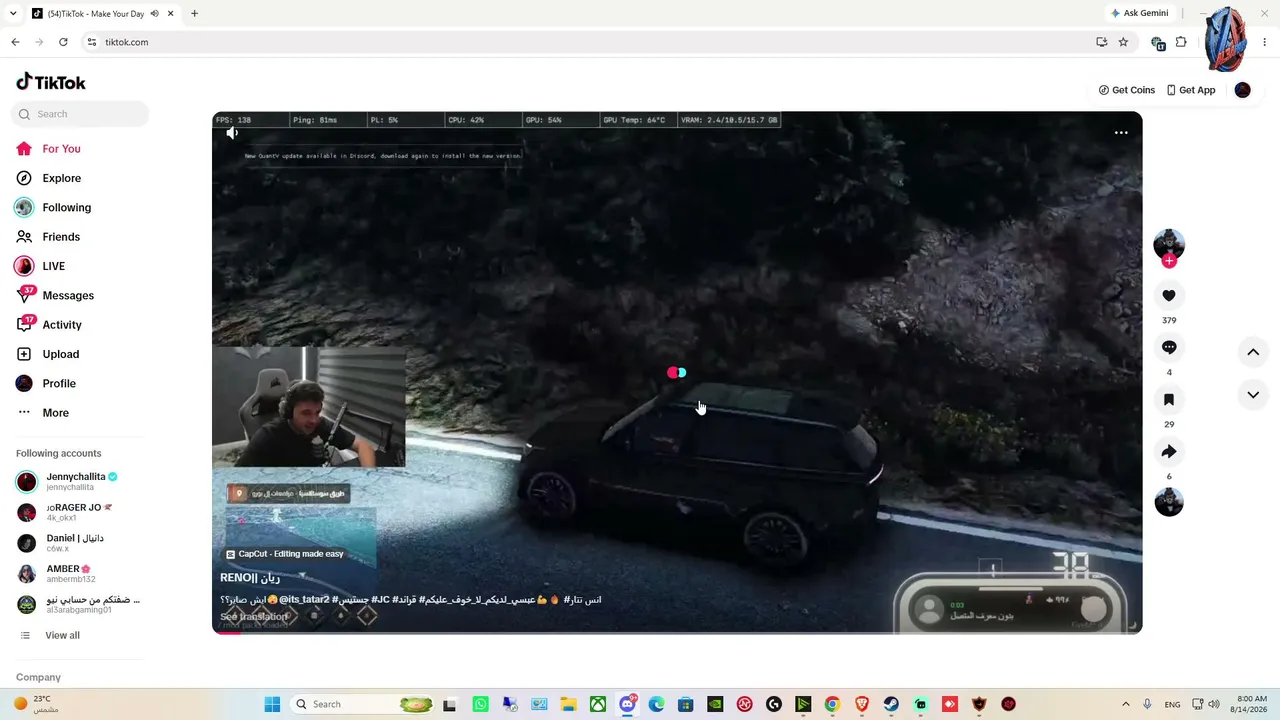Open the ENG language switcher
Screen dimensions: 1280x720
click(x=1172, y=704)
